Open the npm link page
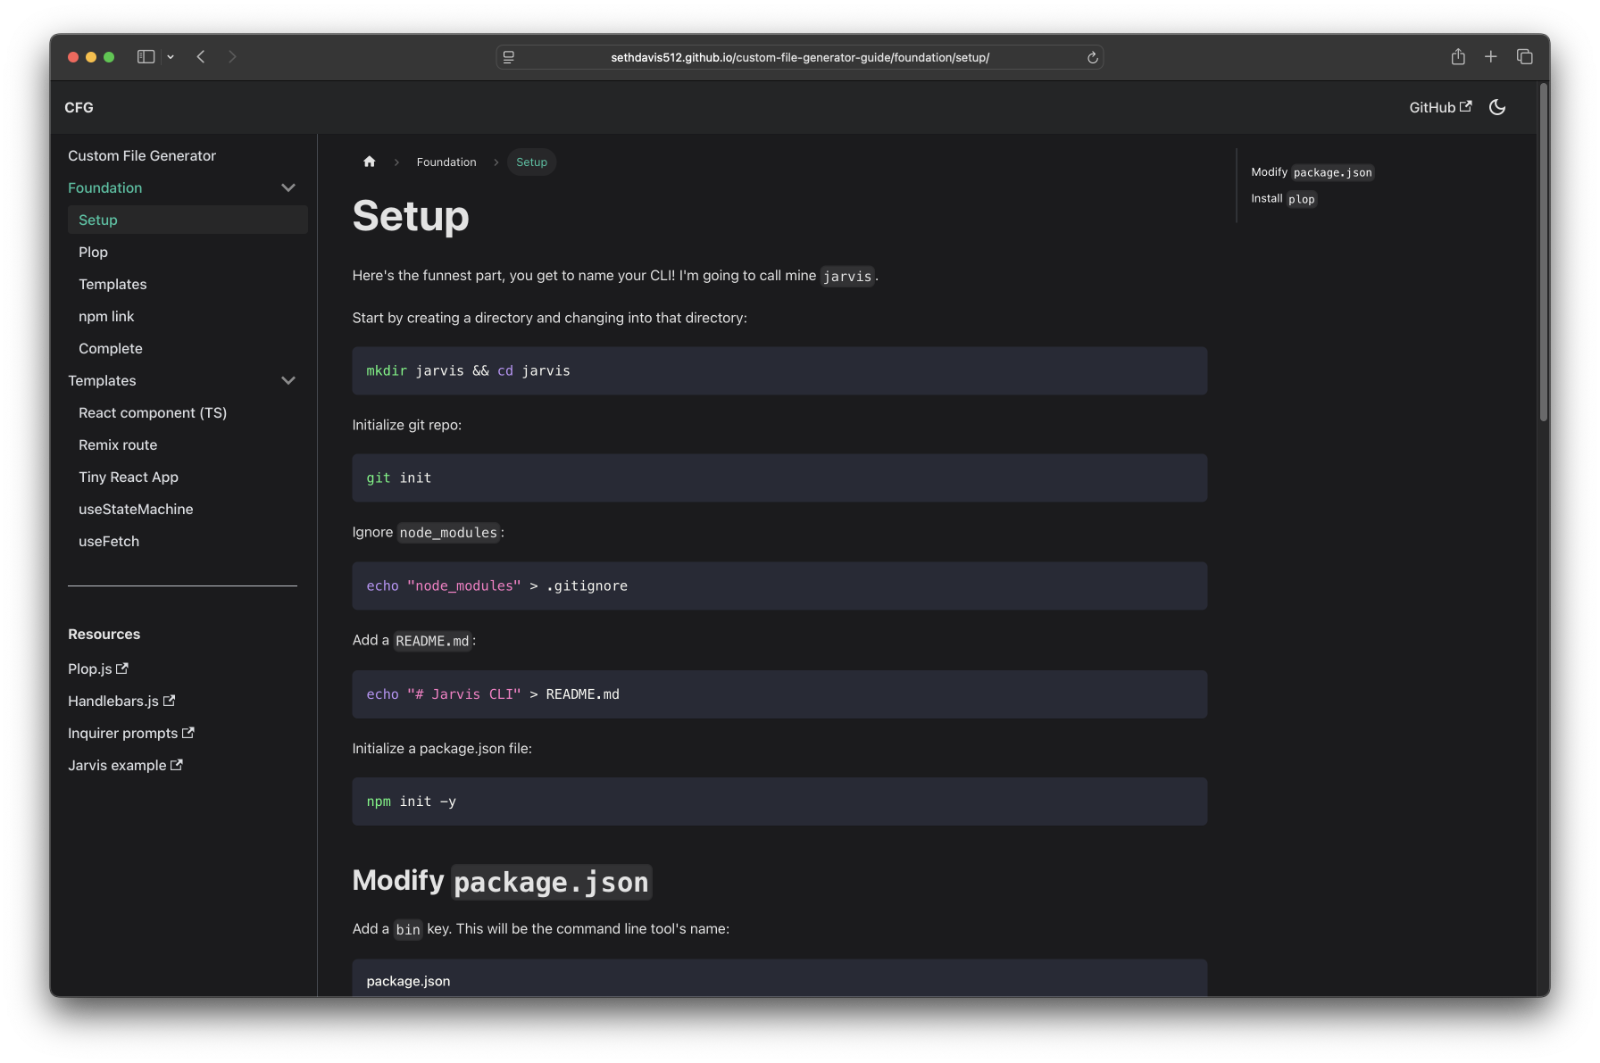Viewport: 1600px width, 1063px height. click(106, 316)
